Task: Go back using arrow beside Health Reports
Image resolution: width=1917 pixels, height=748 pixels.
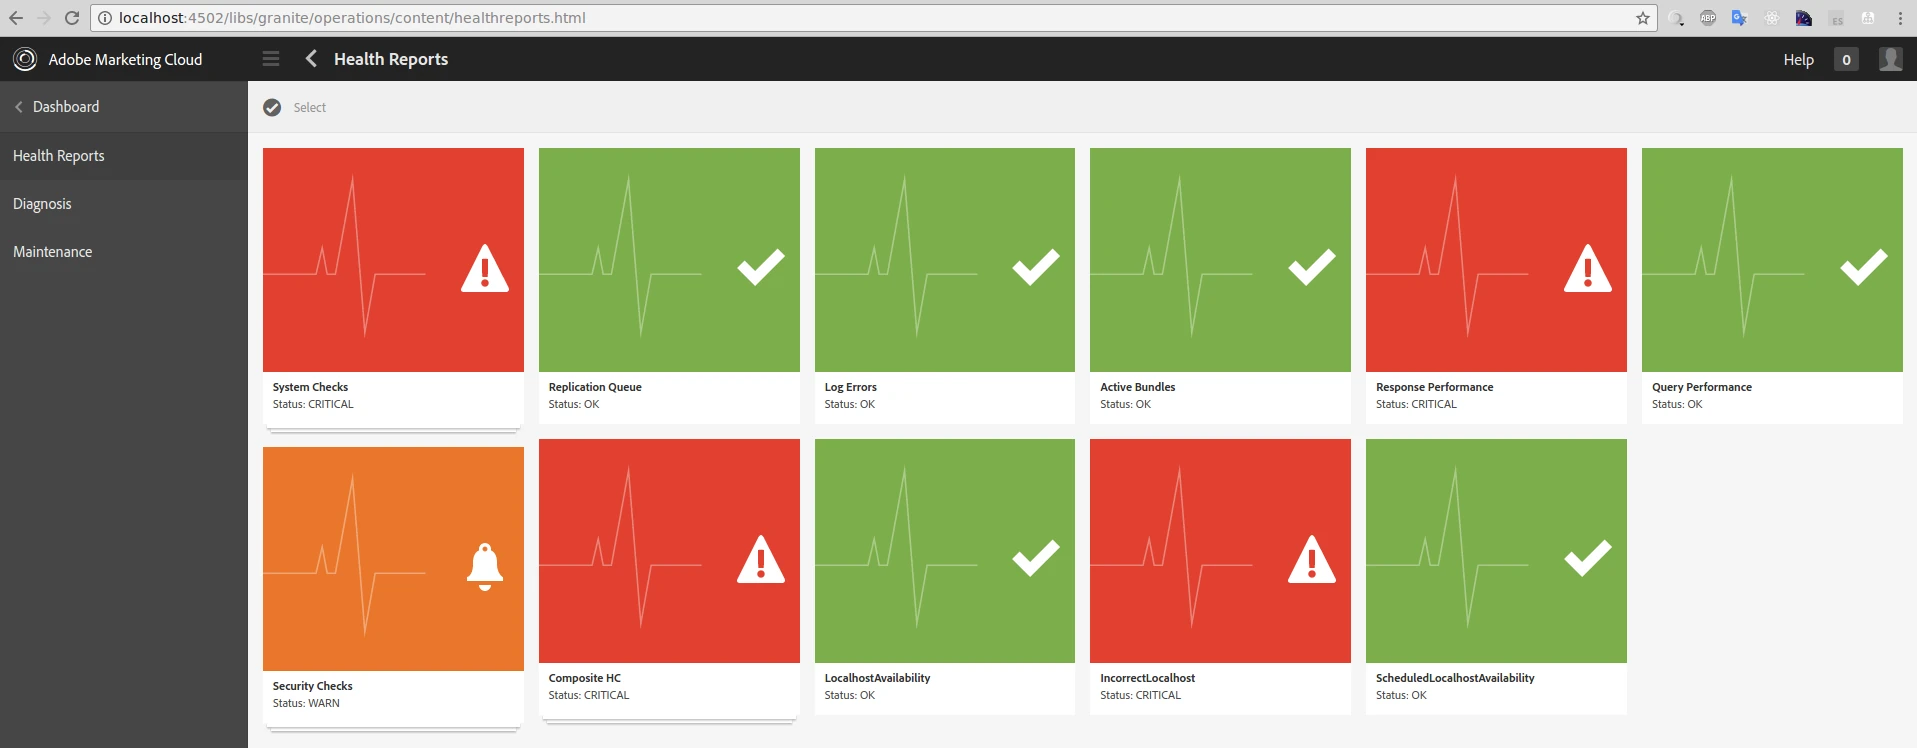Action: 312,59
